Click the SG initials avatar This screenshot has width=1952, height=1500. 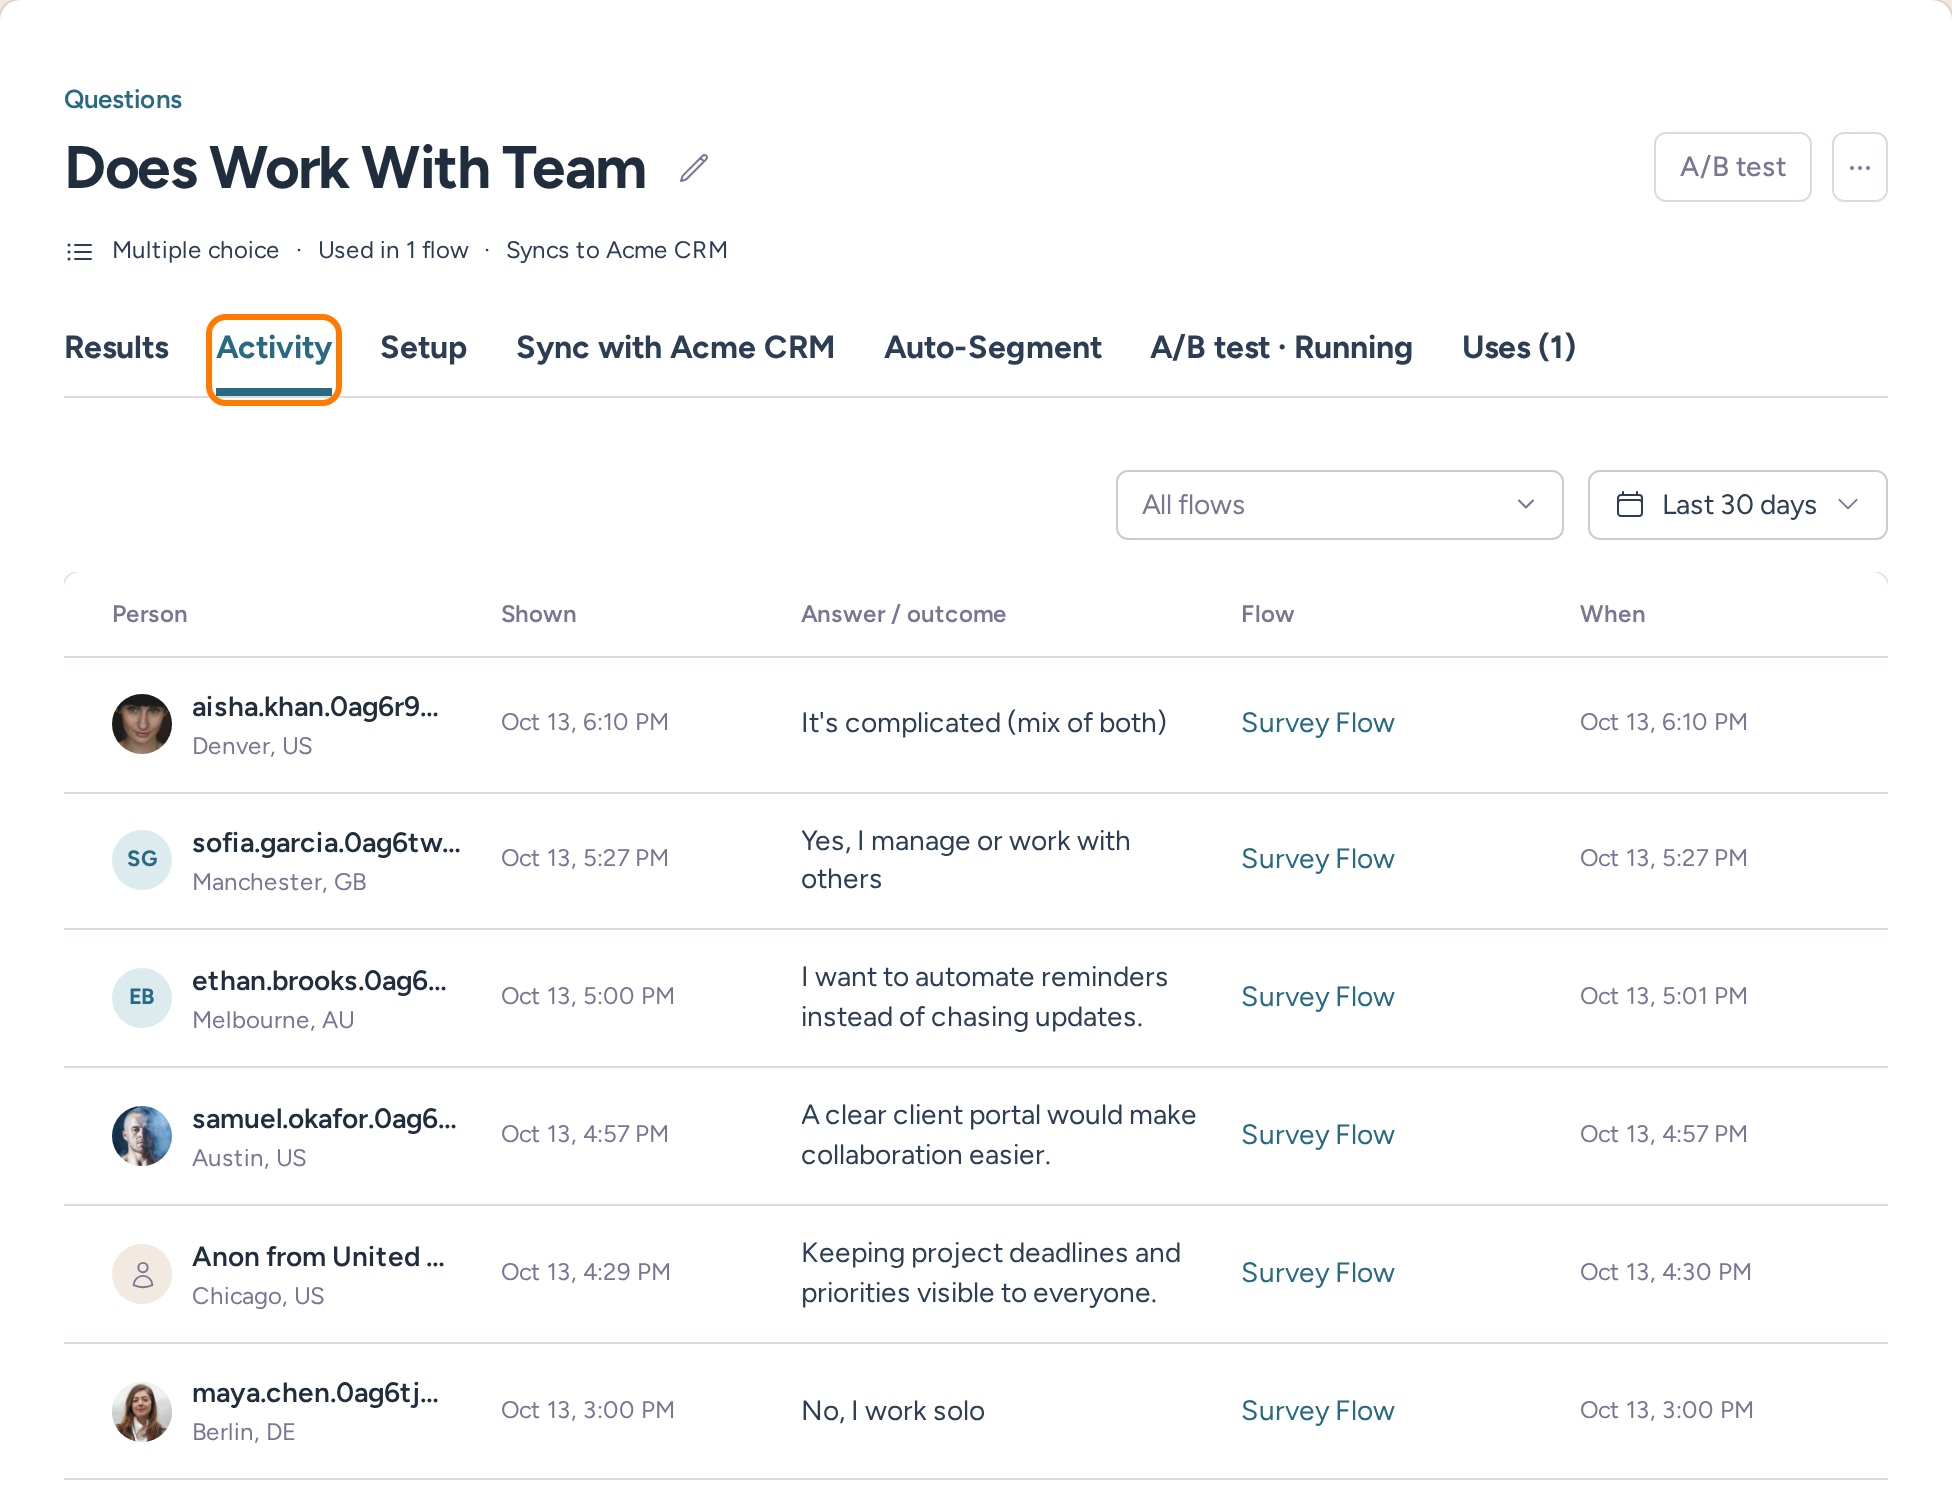point(142,859)
